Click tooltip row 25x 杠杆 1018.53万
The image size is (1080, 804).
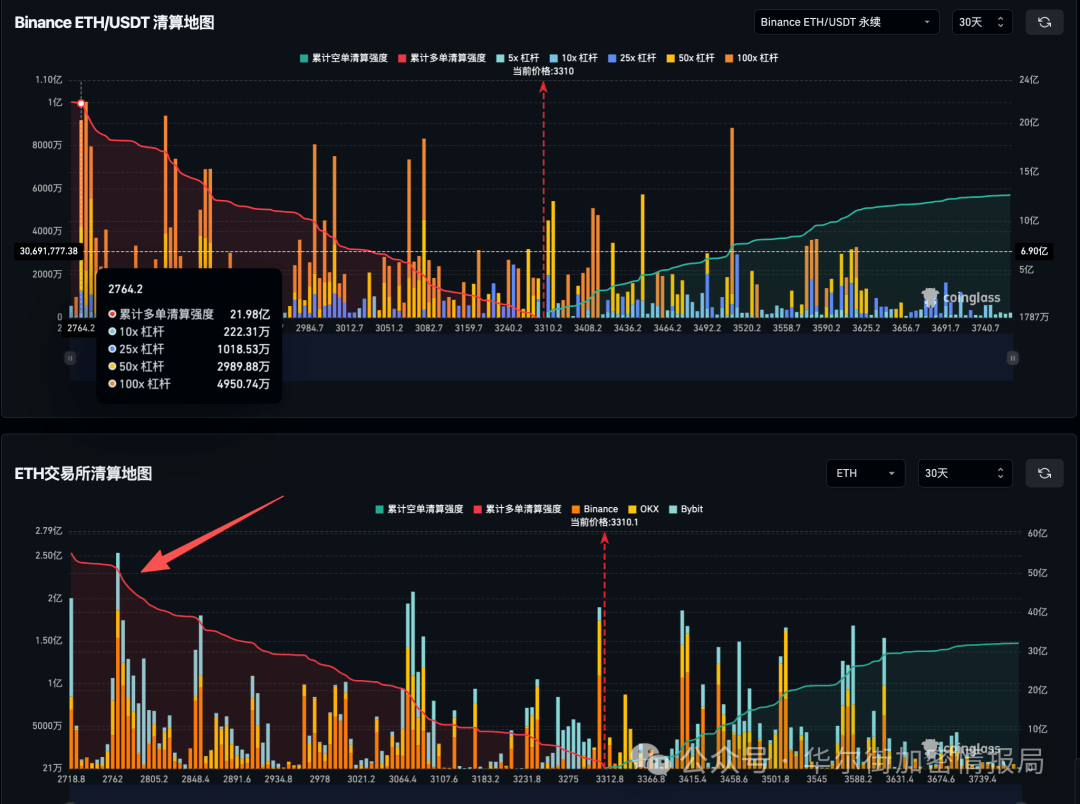click(189, 349)
